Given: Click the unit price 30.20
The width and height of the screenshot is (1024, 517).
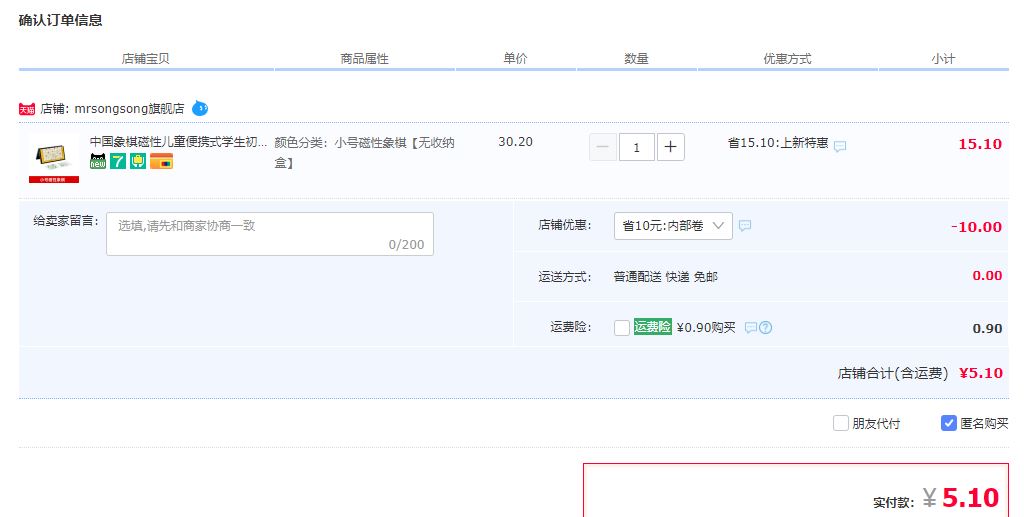Looking at the screenshot, I should pyautogui.click(x=515, y=142).
